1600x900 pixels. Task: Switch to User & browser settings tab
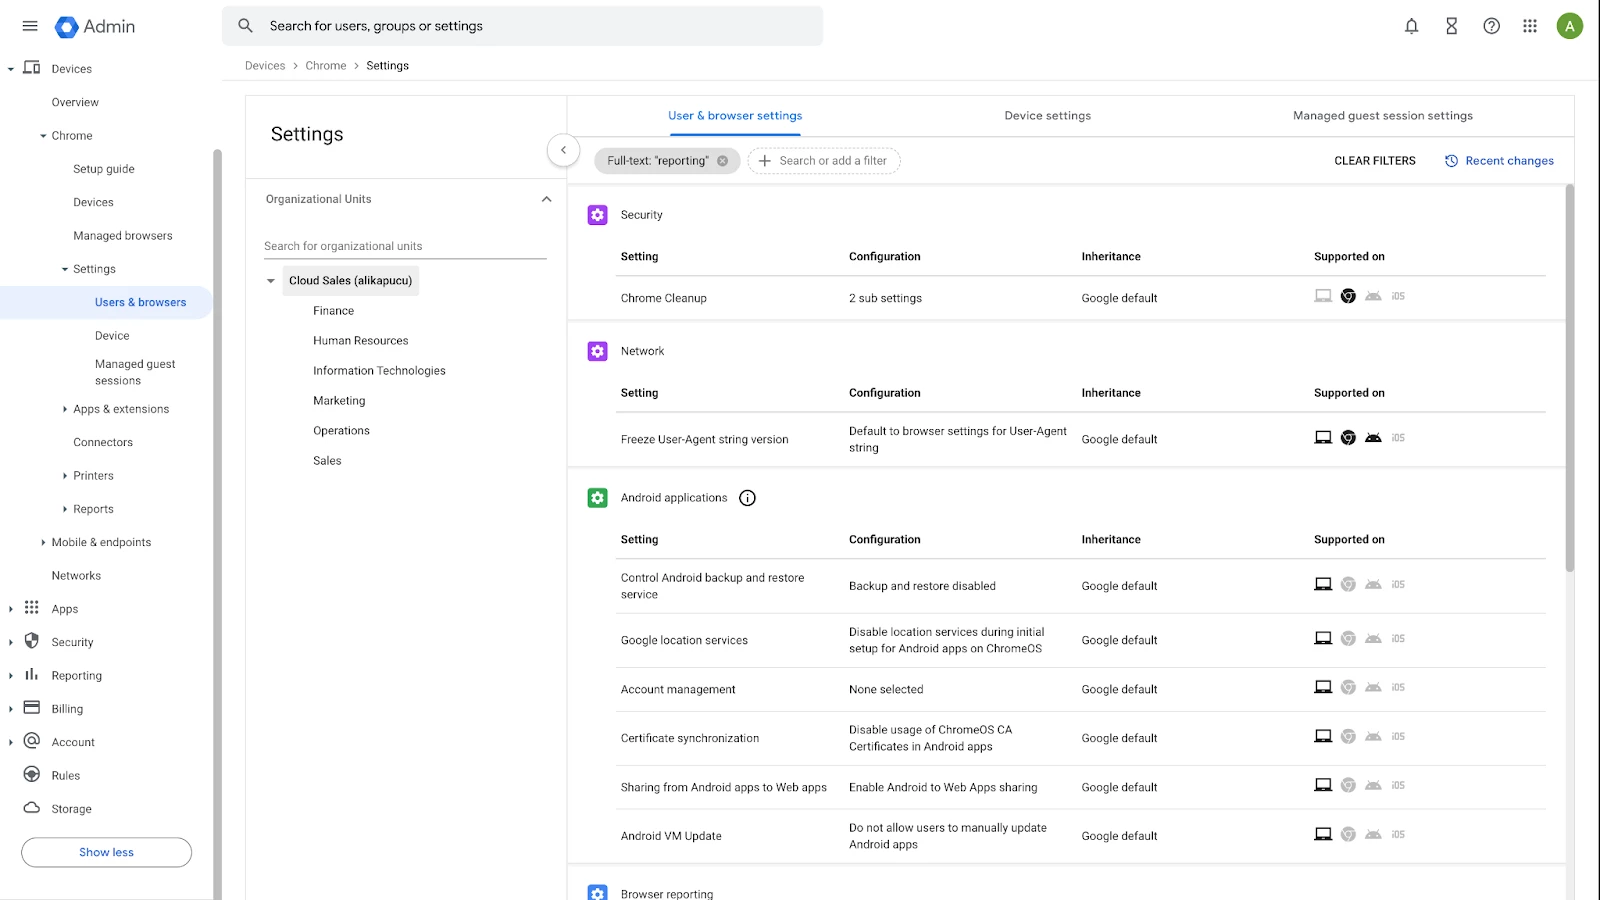click(x=735, y=116)
